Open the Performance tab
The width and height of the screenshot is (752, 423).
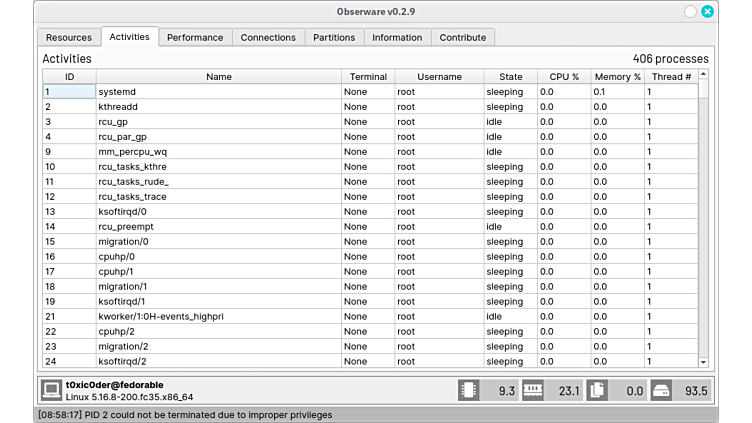point(195,37)
